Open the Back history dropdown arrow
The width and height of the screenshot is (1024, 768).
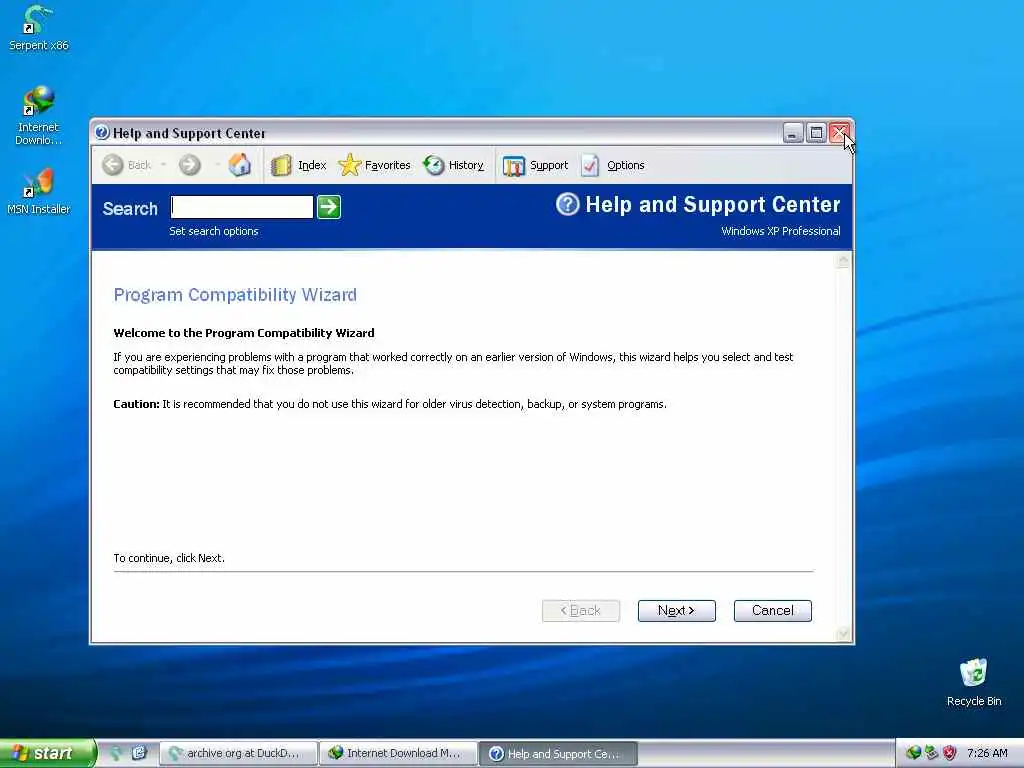pyautogui.click(x=163, y=165)
